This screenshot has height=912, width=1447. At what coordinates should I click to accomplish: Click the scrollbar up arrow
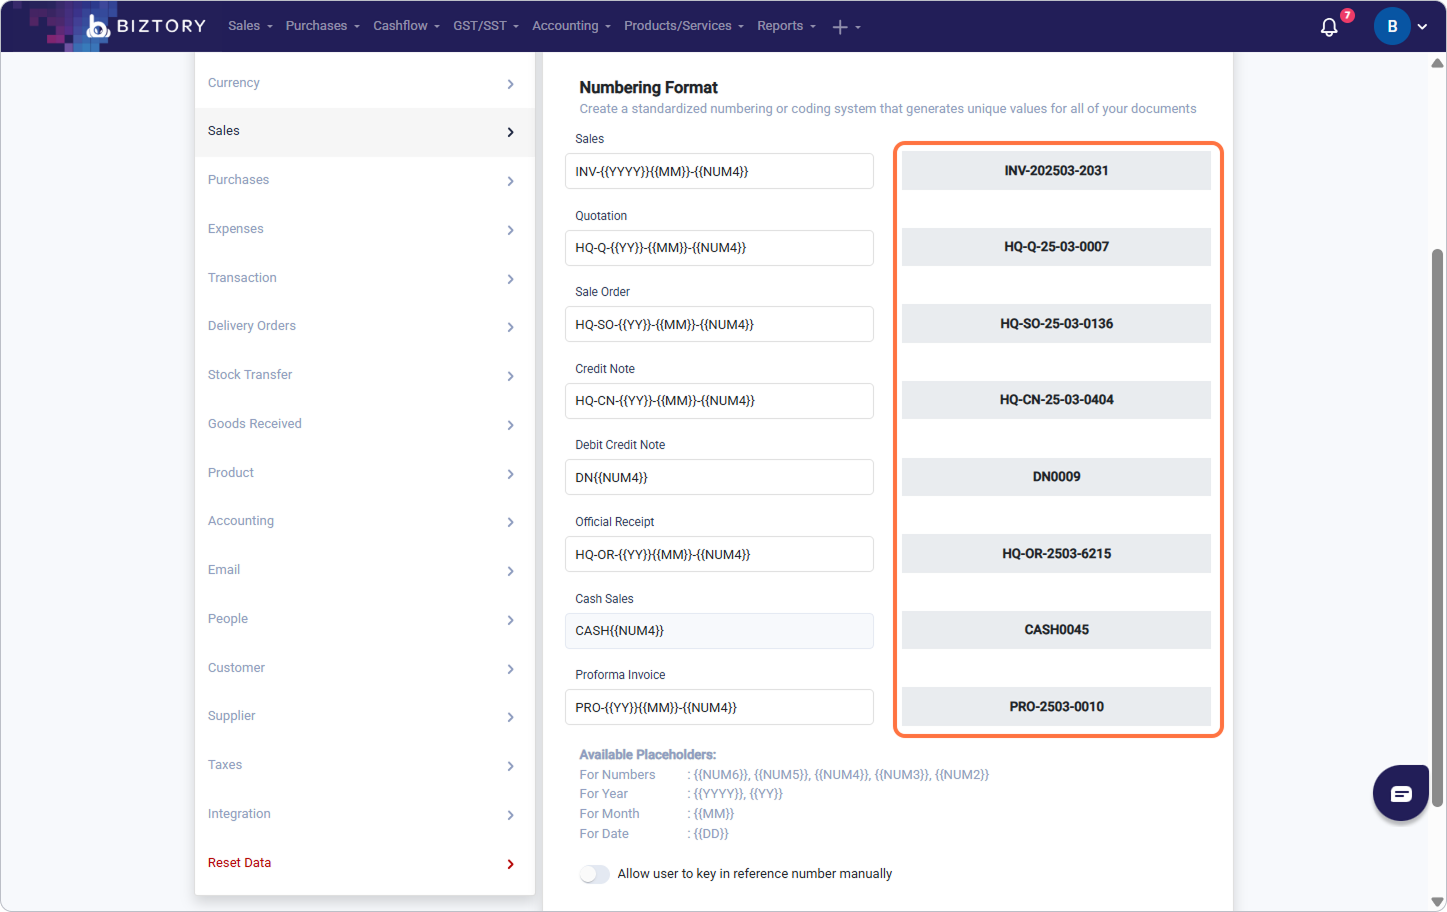[1437, 63]
